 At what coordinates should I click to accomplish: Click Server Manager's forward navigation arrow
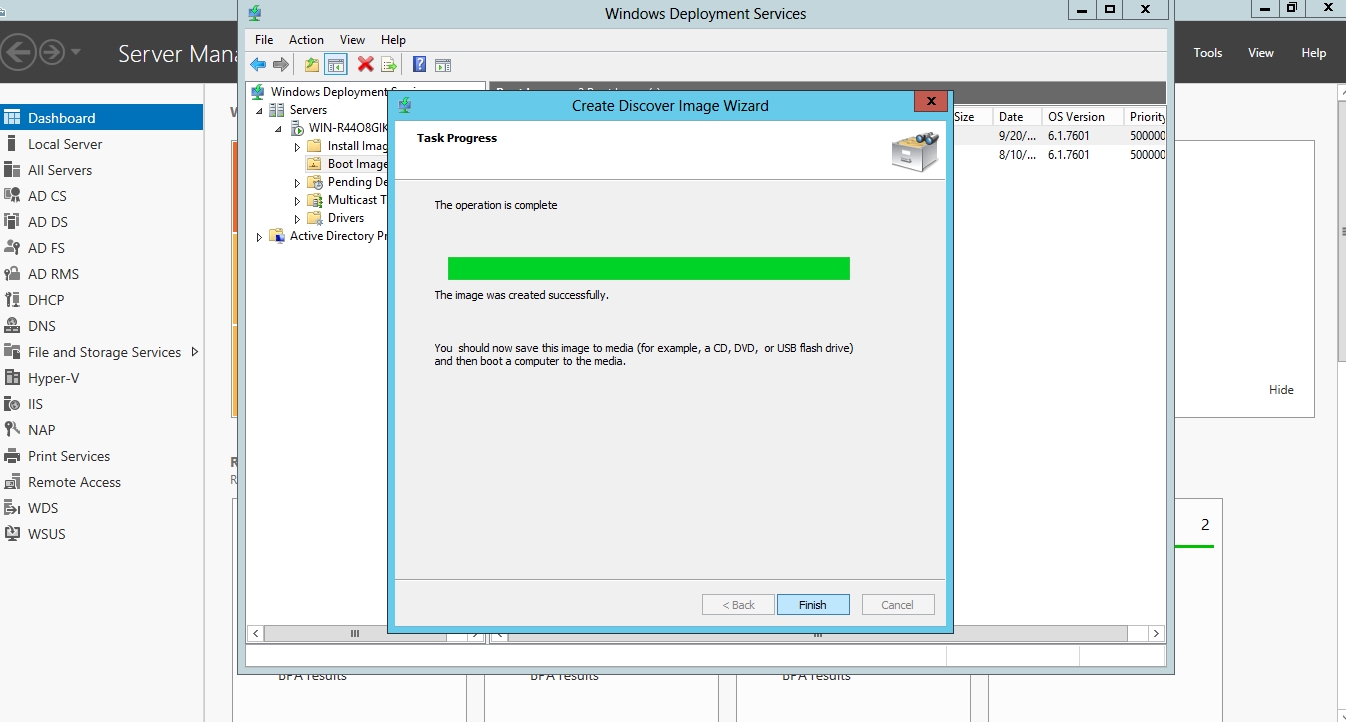pyautogui.click(x=51, y=52)
